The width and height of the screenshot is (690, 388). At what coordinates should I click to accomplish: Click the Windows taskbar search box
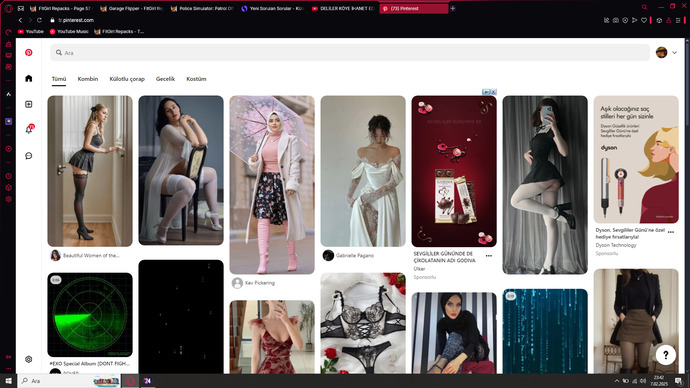point(70,381)
